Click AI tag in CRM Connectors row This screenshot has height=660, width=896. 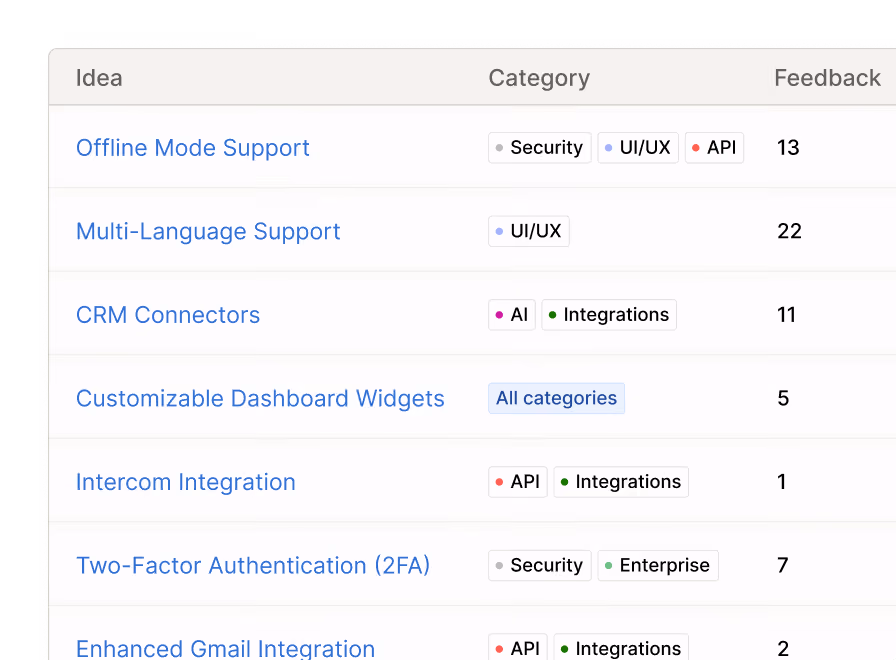coord(511,314)
